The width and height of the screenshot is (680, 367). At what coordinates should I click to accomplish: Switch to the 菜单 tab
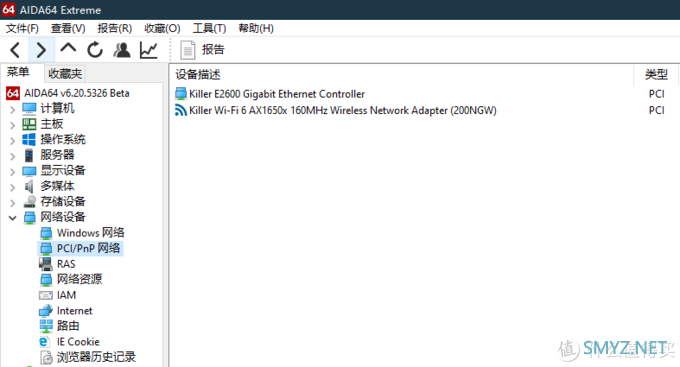18,72
